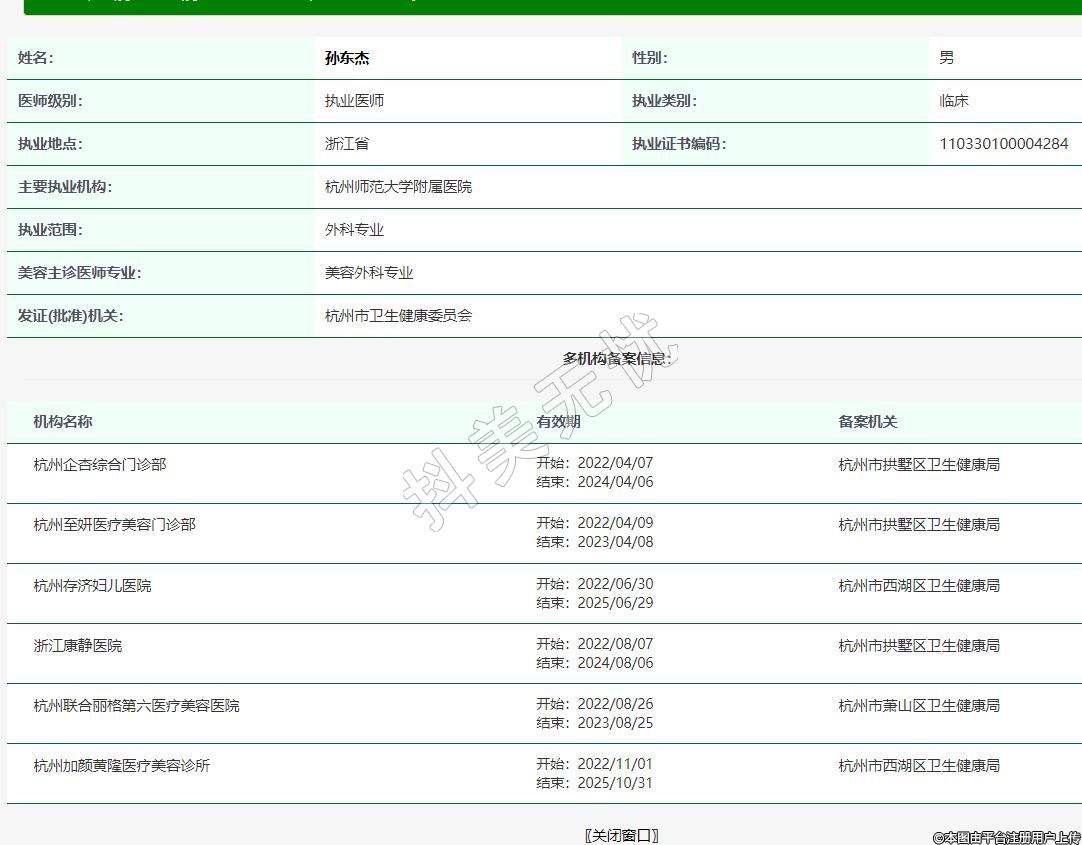Click the 关闭窗口 link
This screenshot has height=845, width=1082.
pos(621,835)
